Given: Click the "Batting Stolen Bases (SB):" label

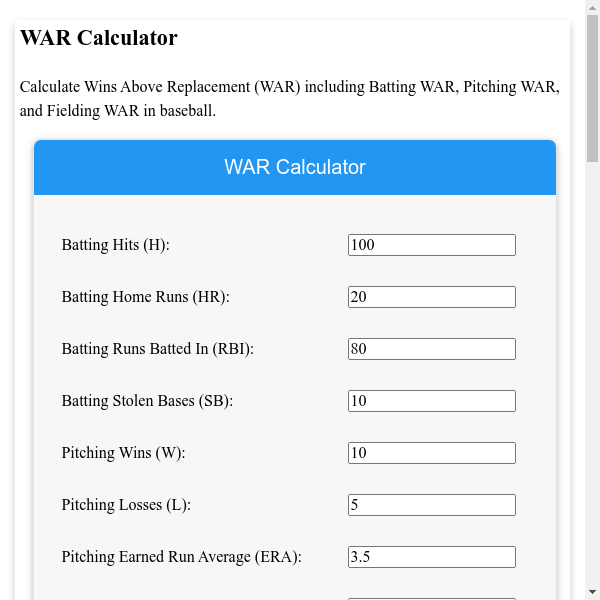Looking at the screenshot, I should tap(147, 401).
